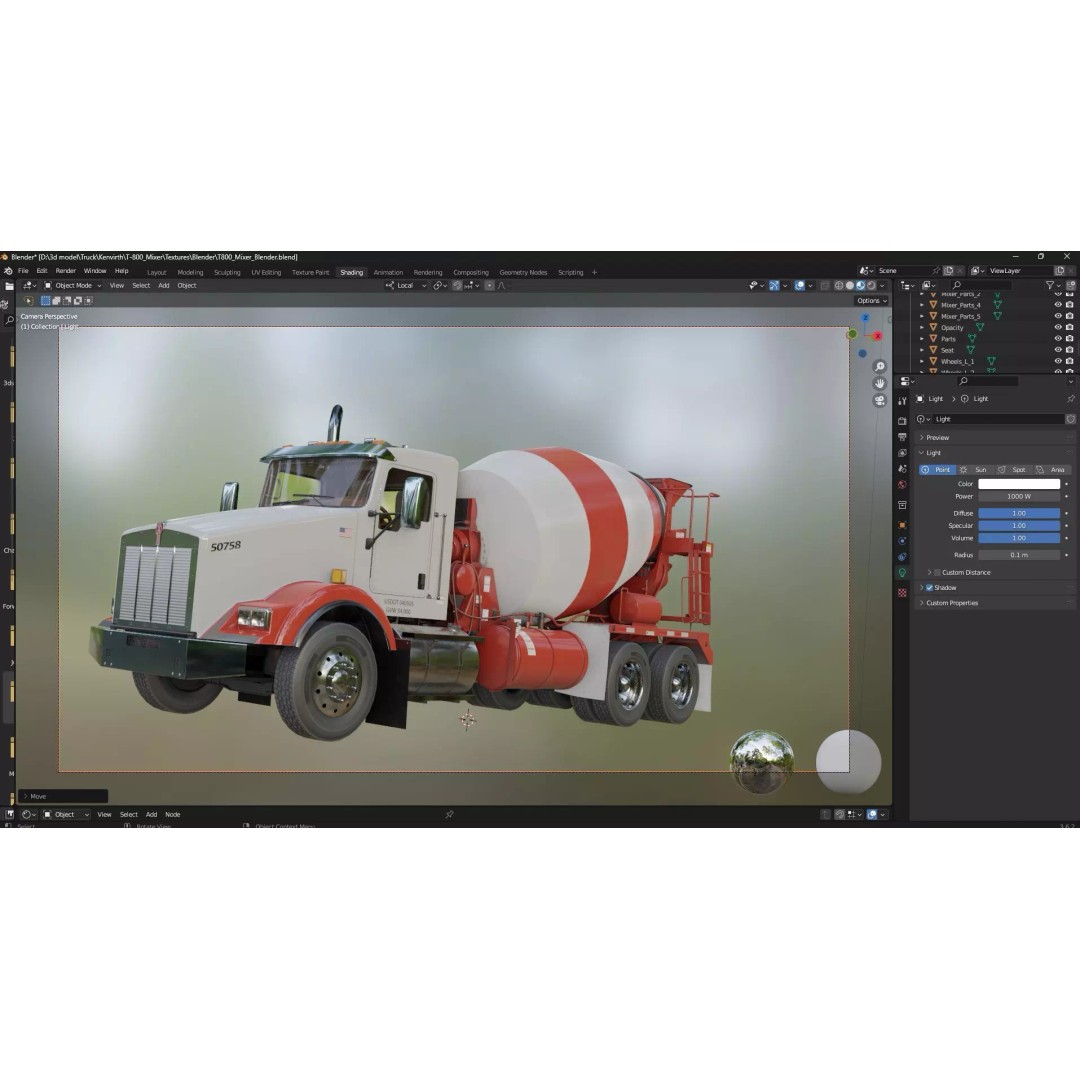Open the shading options dropdown arrow
This screenshot has height=1080, width=1080.
coord(882,285)
